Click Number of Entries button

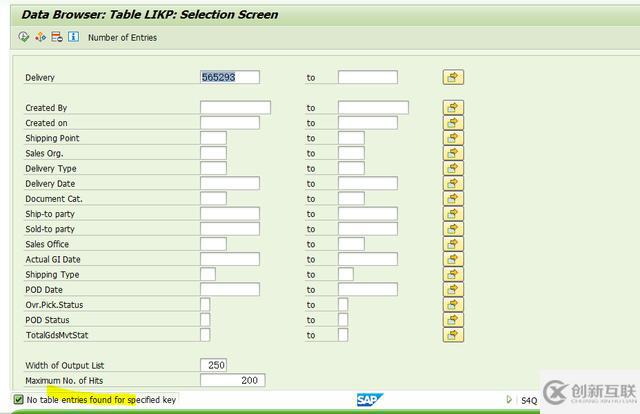coord(122,38)
